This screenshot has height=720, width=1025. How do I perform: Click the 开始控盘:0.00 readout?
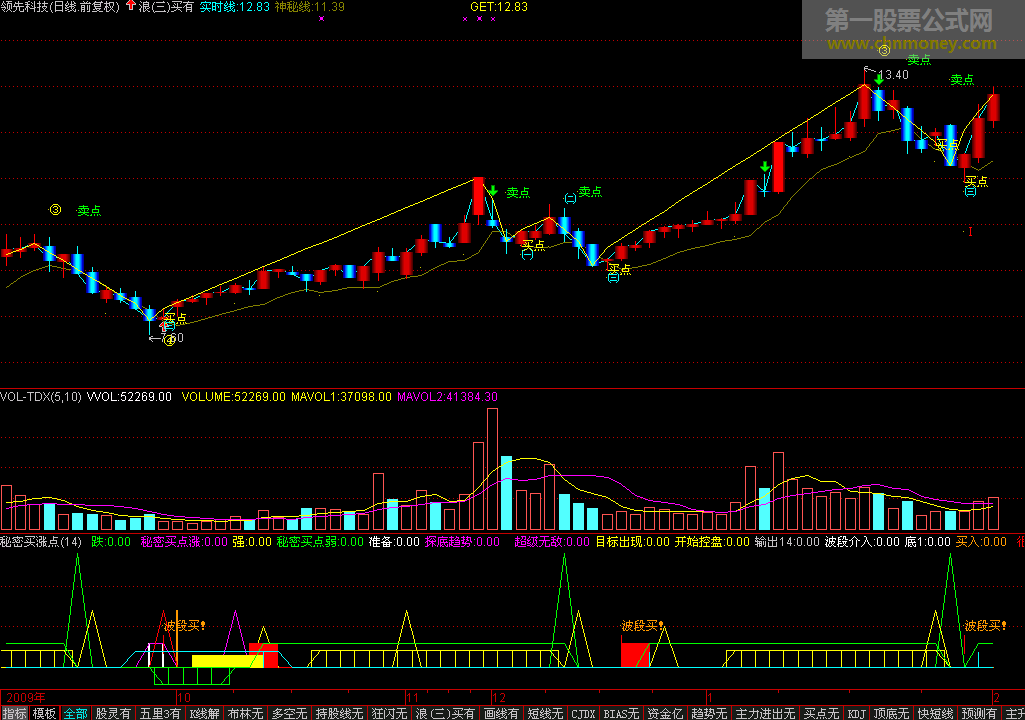(x=713, y=542)
